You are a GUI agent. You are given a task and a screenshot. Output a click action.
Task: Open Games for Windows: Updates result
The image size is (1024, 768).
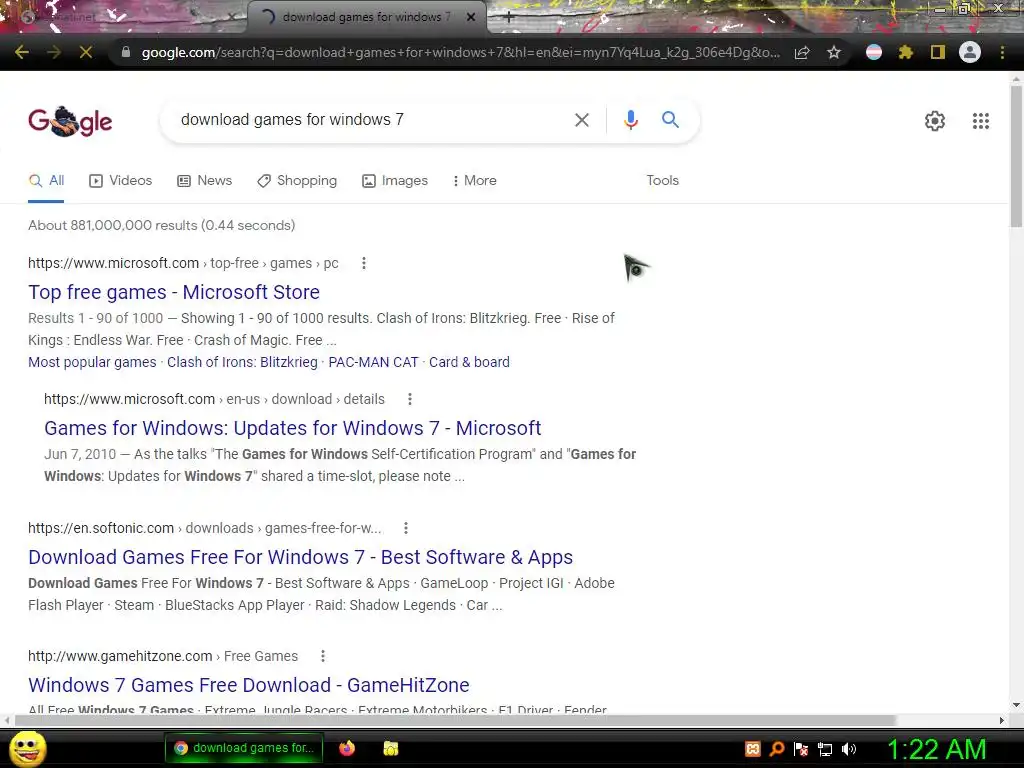click(293, 428)
